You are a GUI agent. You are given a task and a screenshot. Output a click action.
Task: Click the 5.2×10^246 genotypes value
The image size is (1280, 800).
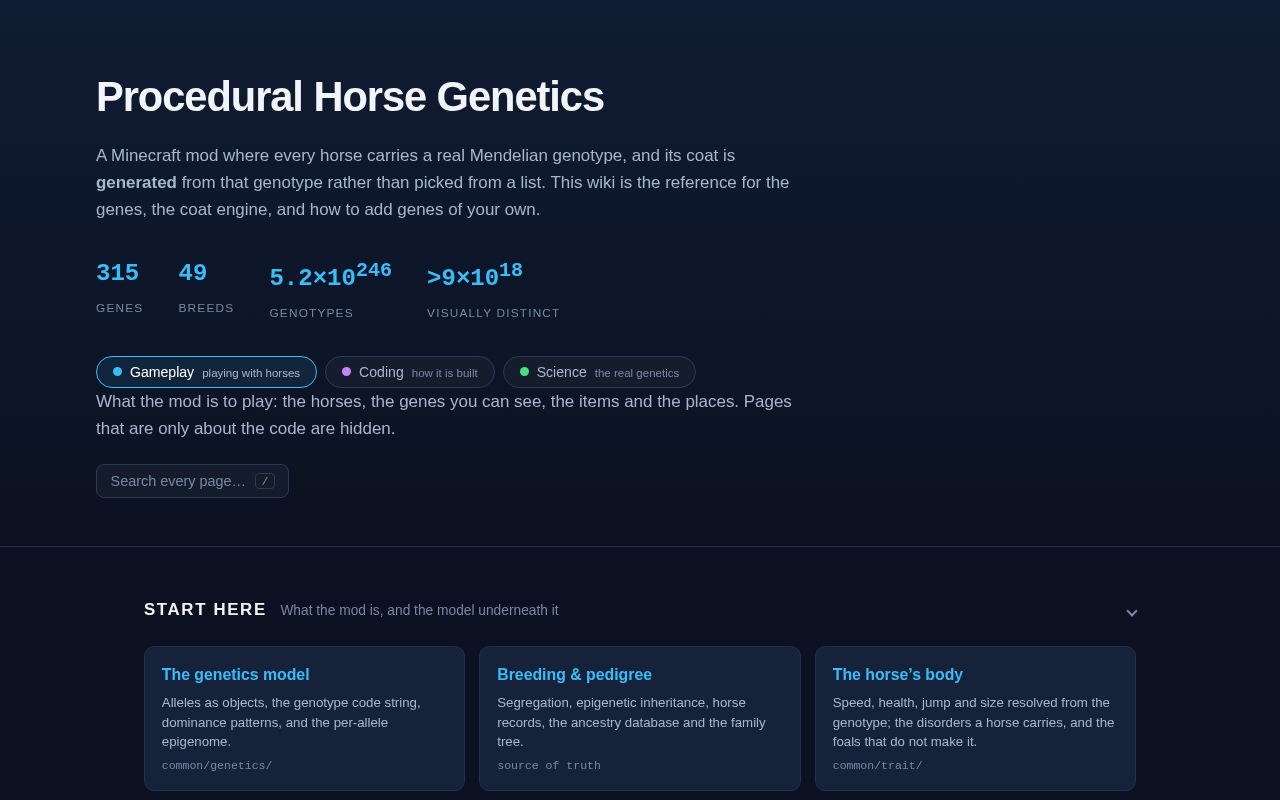pos(330,276)
